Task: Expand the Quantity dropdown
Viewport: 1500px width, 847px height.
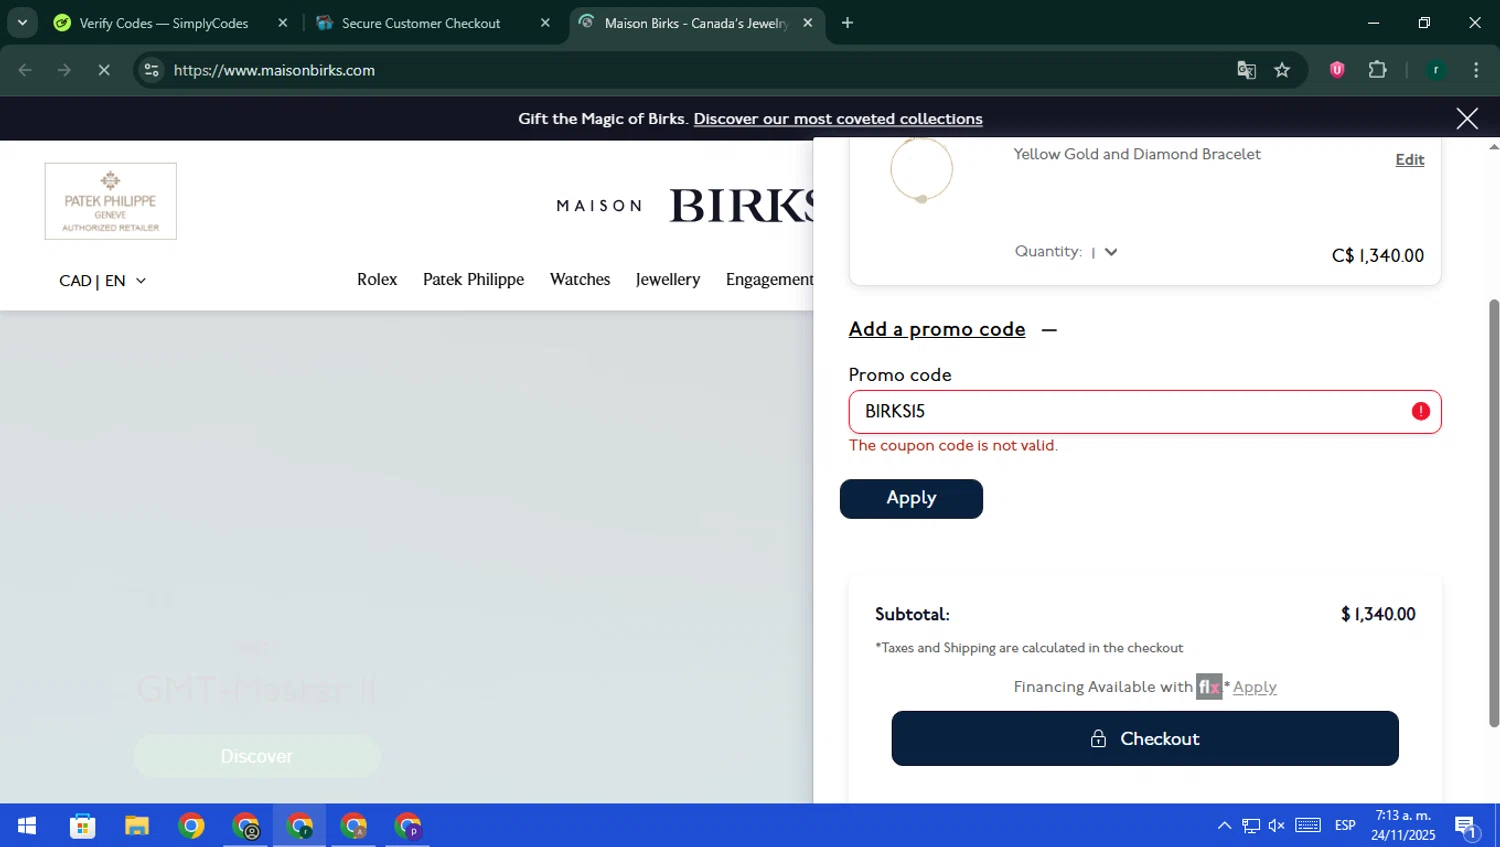Action: point(1105,252)
